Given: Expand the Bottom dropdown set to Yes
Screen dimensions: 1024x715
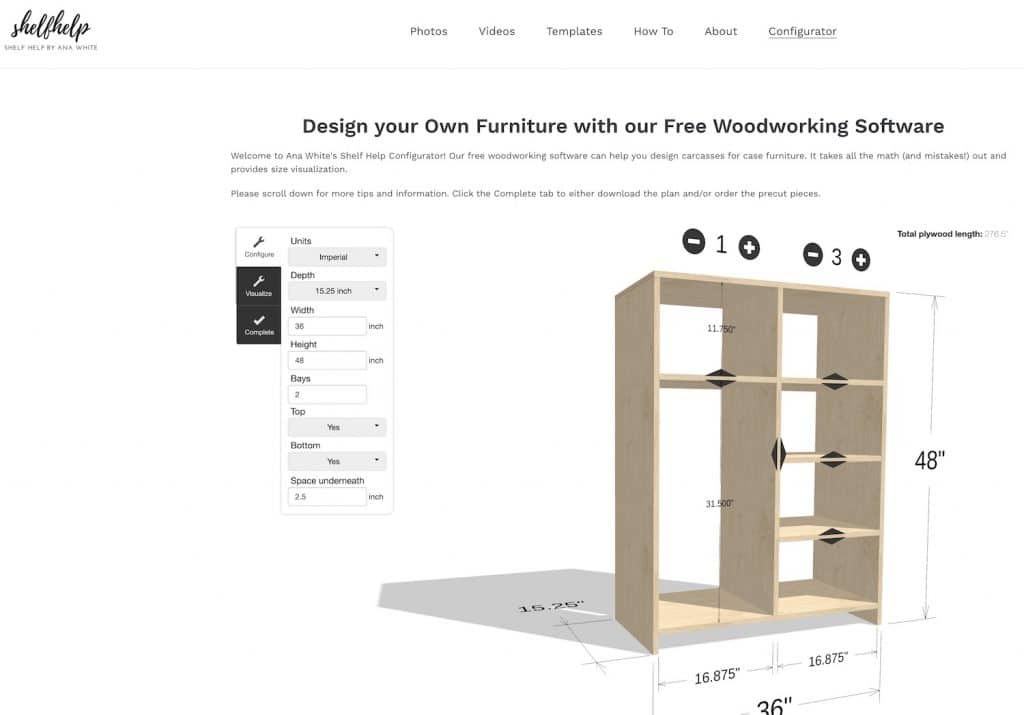Looking at the screenshot, I should pyautogui.click(x=337, y=461).
